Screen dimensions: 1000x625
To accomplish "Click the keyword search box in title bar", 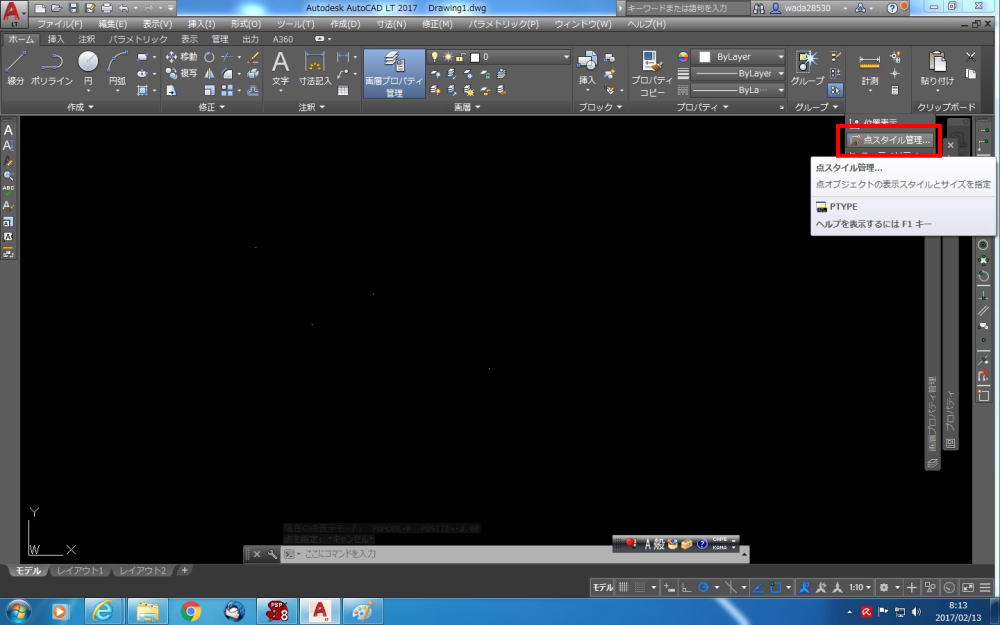I will click(x=686, y=8).
